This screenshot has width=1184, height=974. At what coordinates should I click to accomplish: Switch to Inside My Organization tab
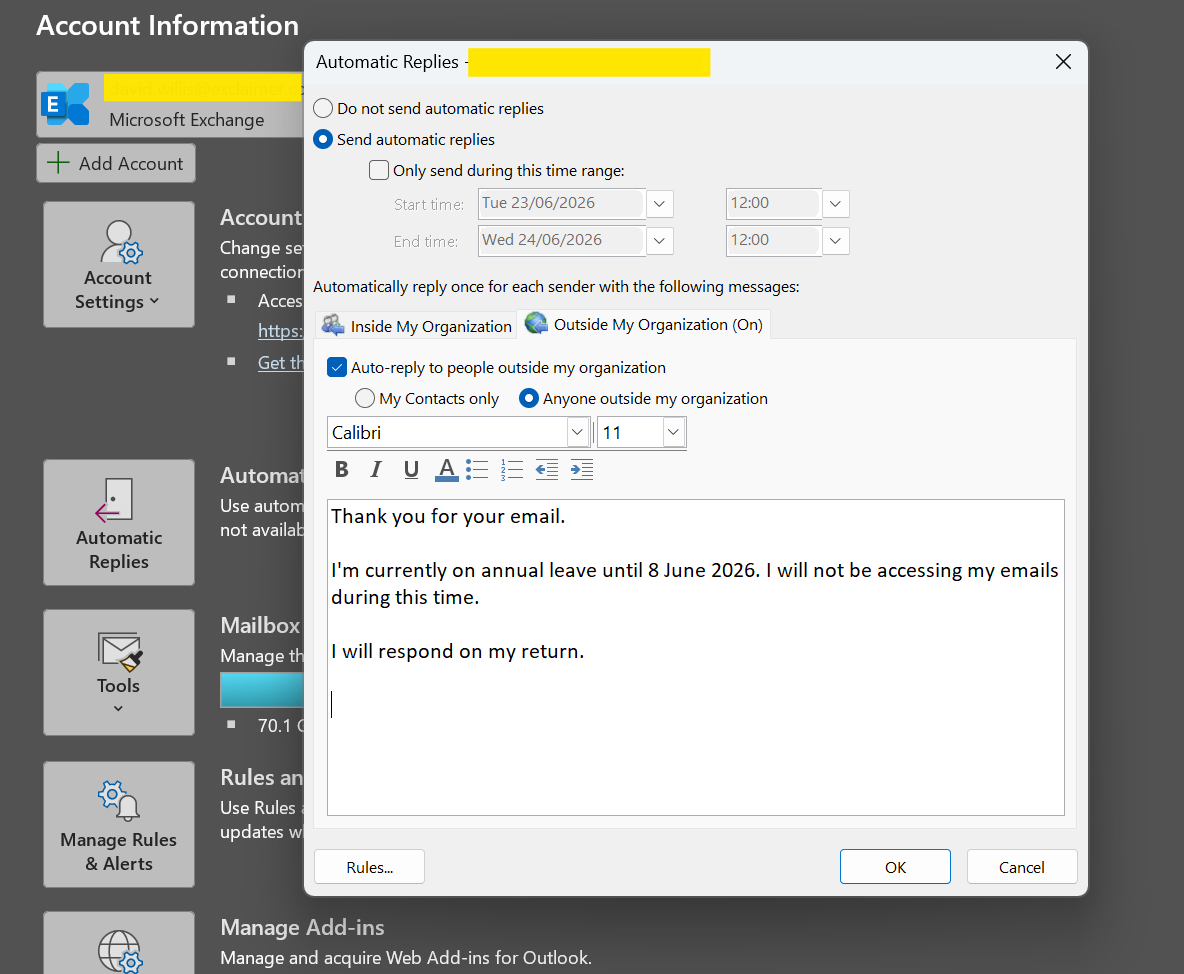(416, 325)
